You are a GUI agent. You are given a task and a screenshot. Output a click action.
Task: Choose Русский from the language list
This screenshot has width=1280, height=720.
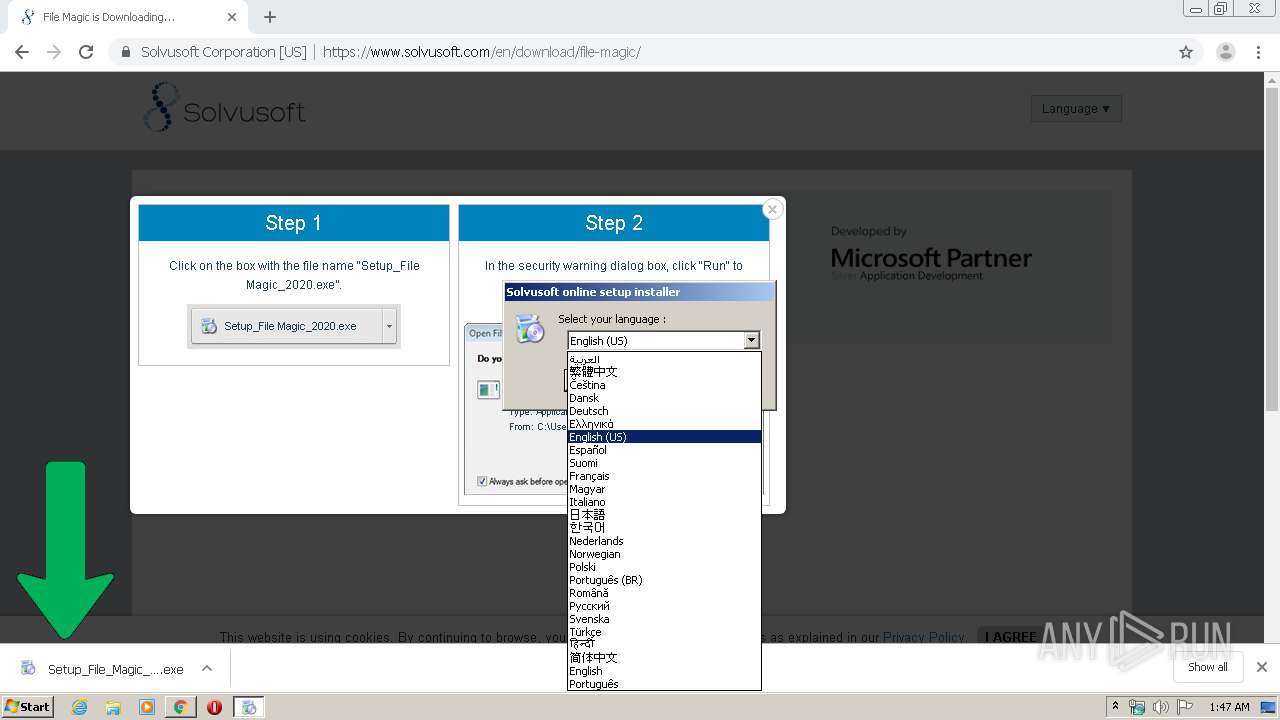(664, 606)
